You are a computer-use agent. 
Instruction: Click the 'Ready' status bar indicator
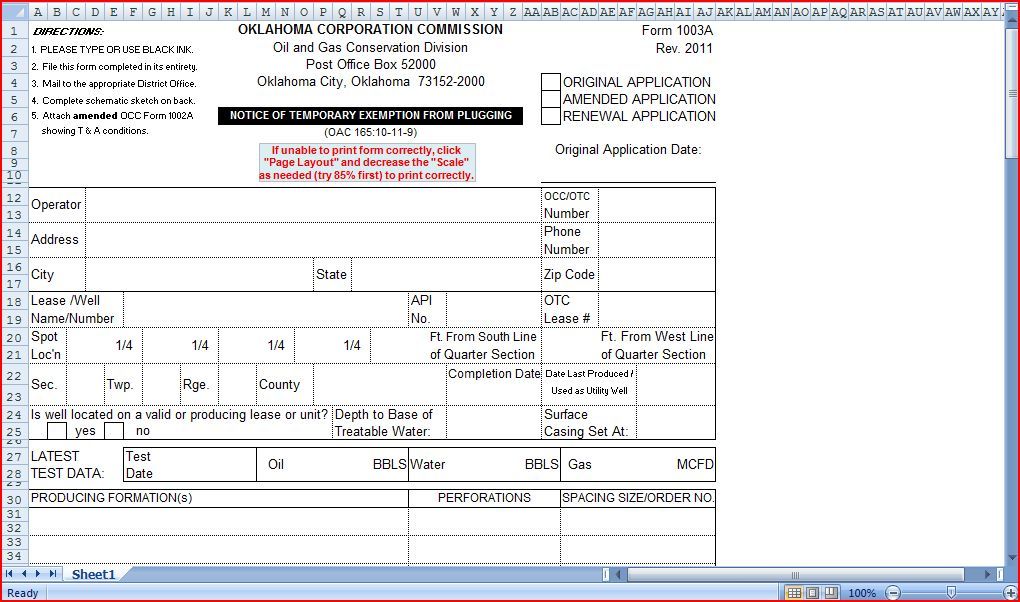(x=22, y=593)
